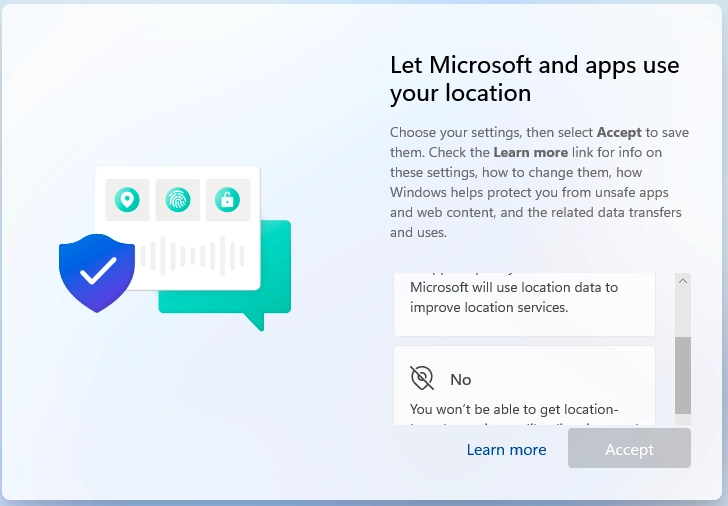
Task: Click the audio waveform bars in illustration
Action: tap(192, 256)
